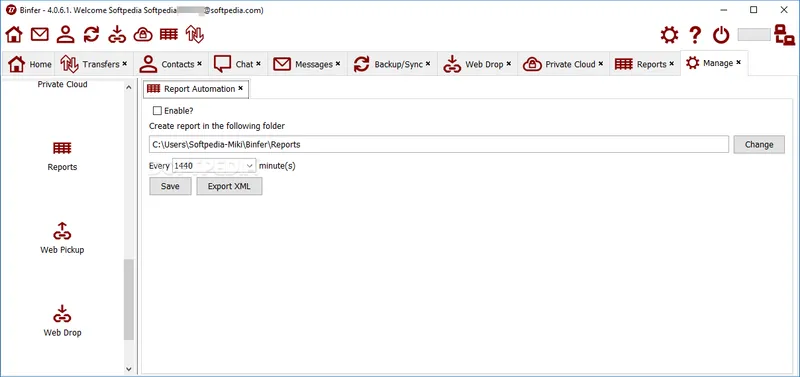Click sidebar scrollbar up arrow
Viewport: 800px width, 377px height.
tap(129, 87)
